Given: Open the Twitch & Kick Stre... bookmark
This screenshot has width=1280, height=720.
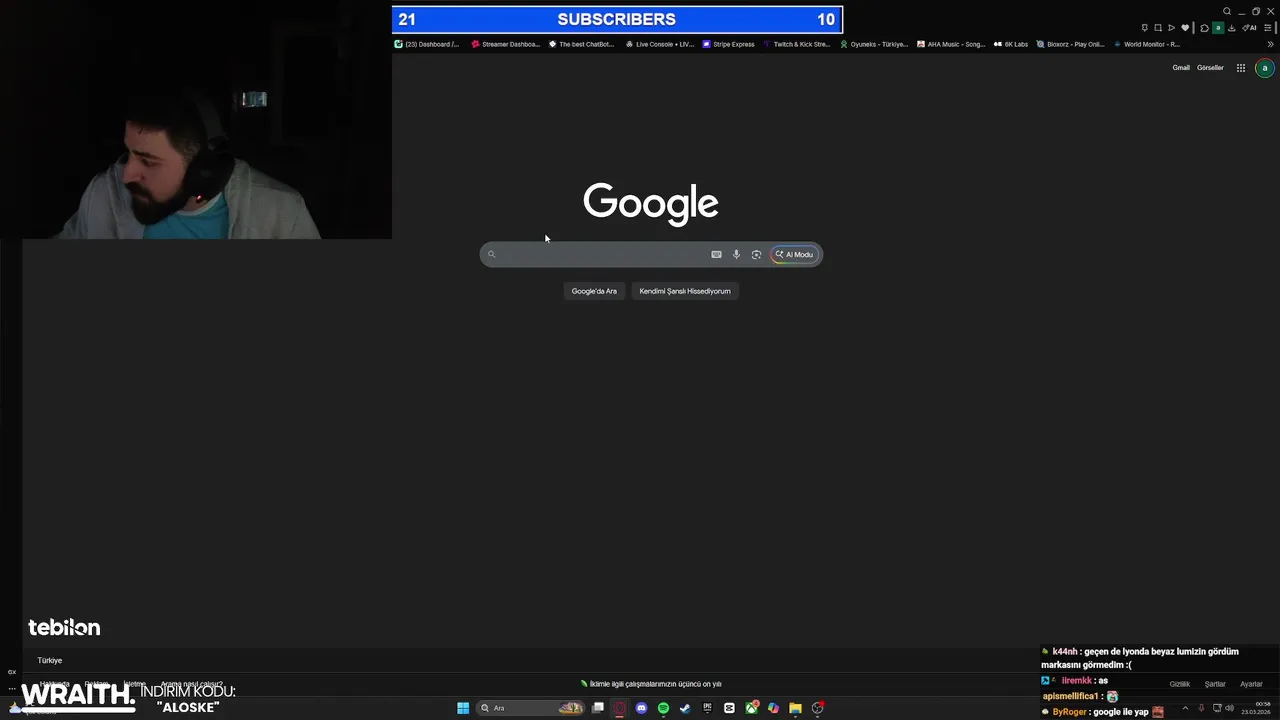Looking at the screenshot, I should pos(796,44).
